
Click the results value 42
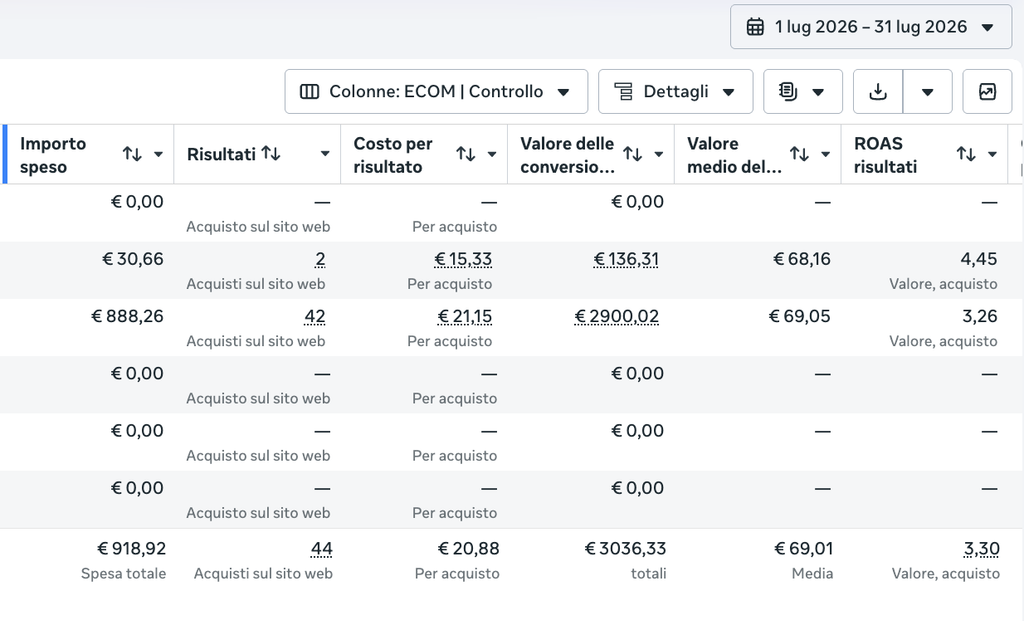coord(315,317)
